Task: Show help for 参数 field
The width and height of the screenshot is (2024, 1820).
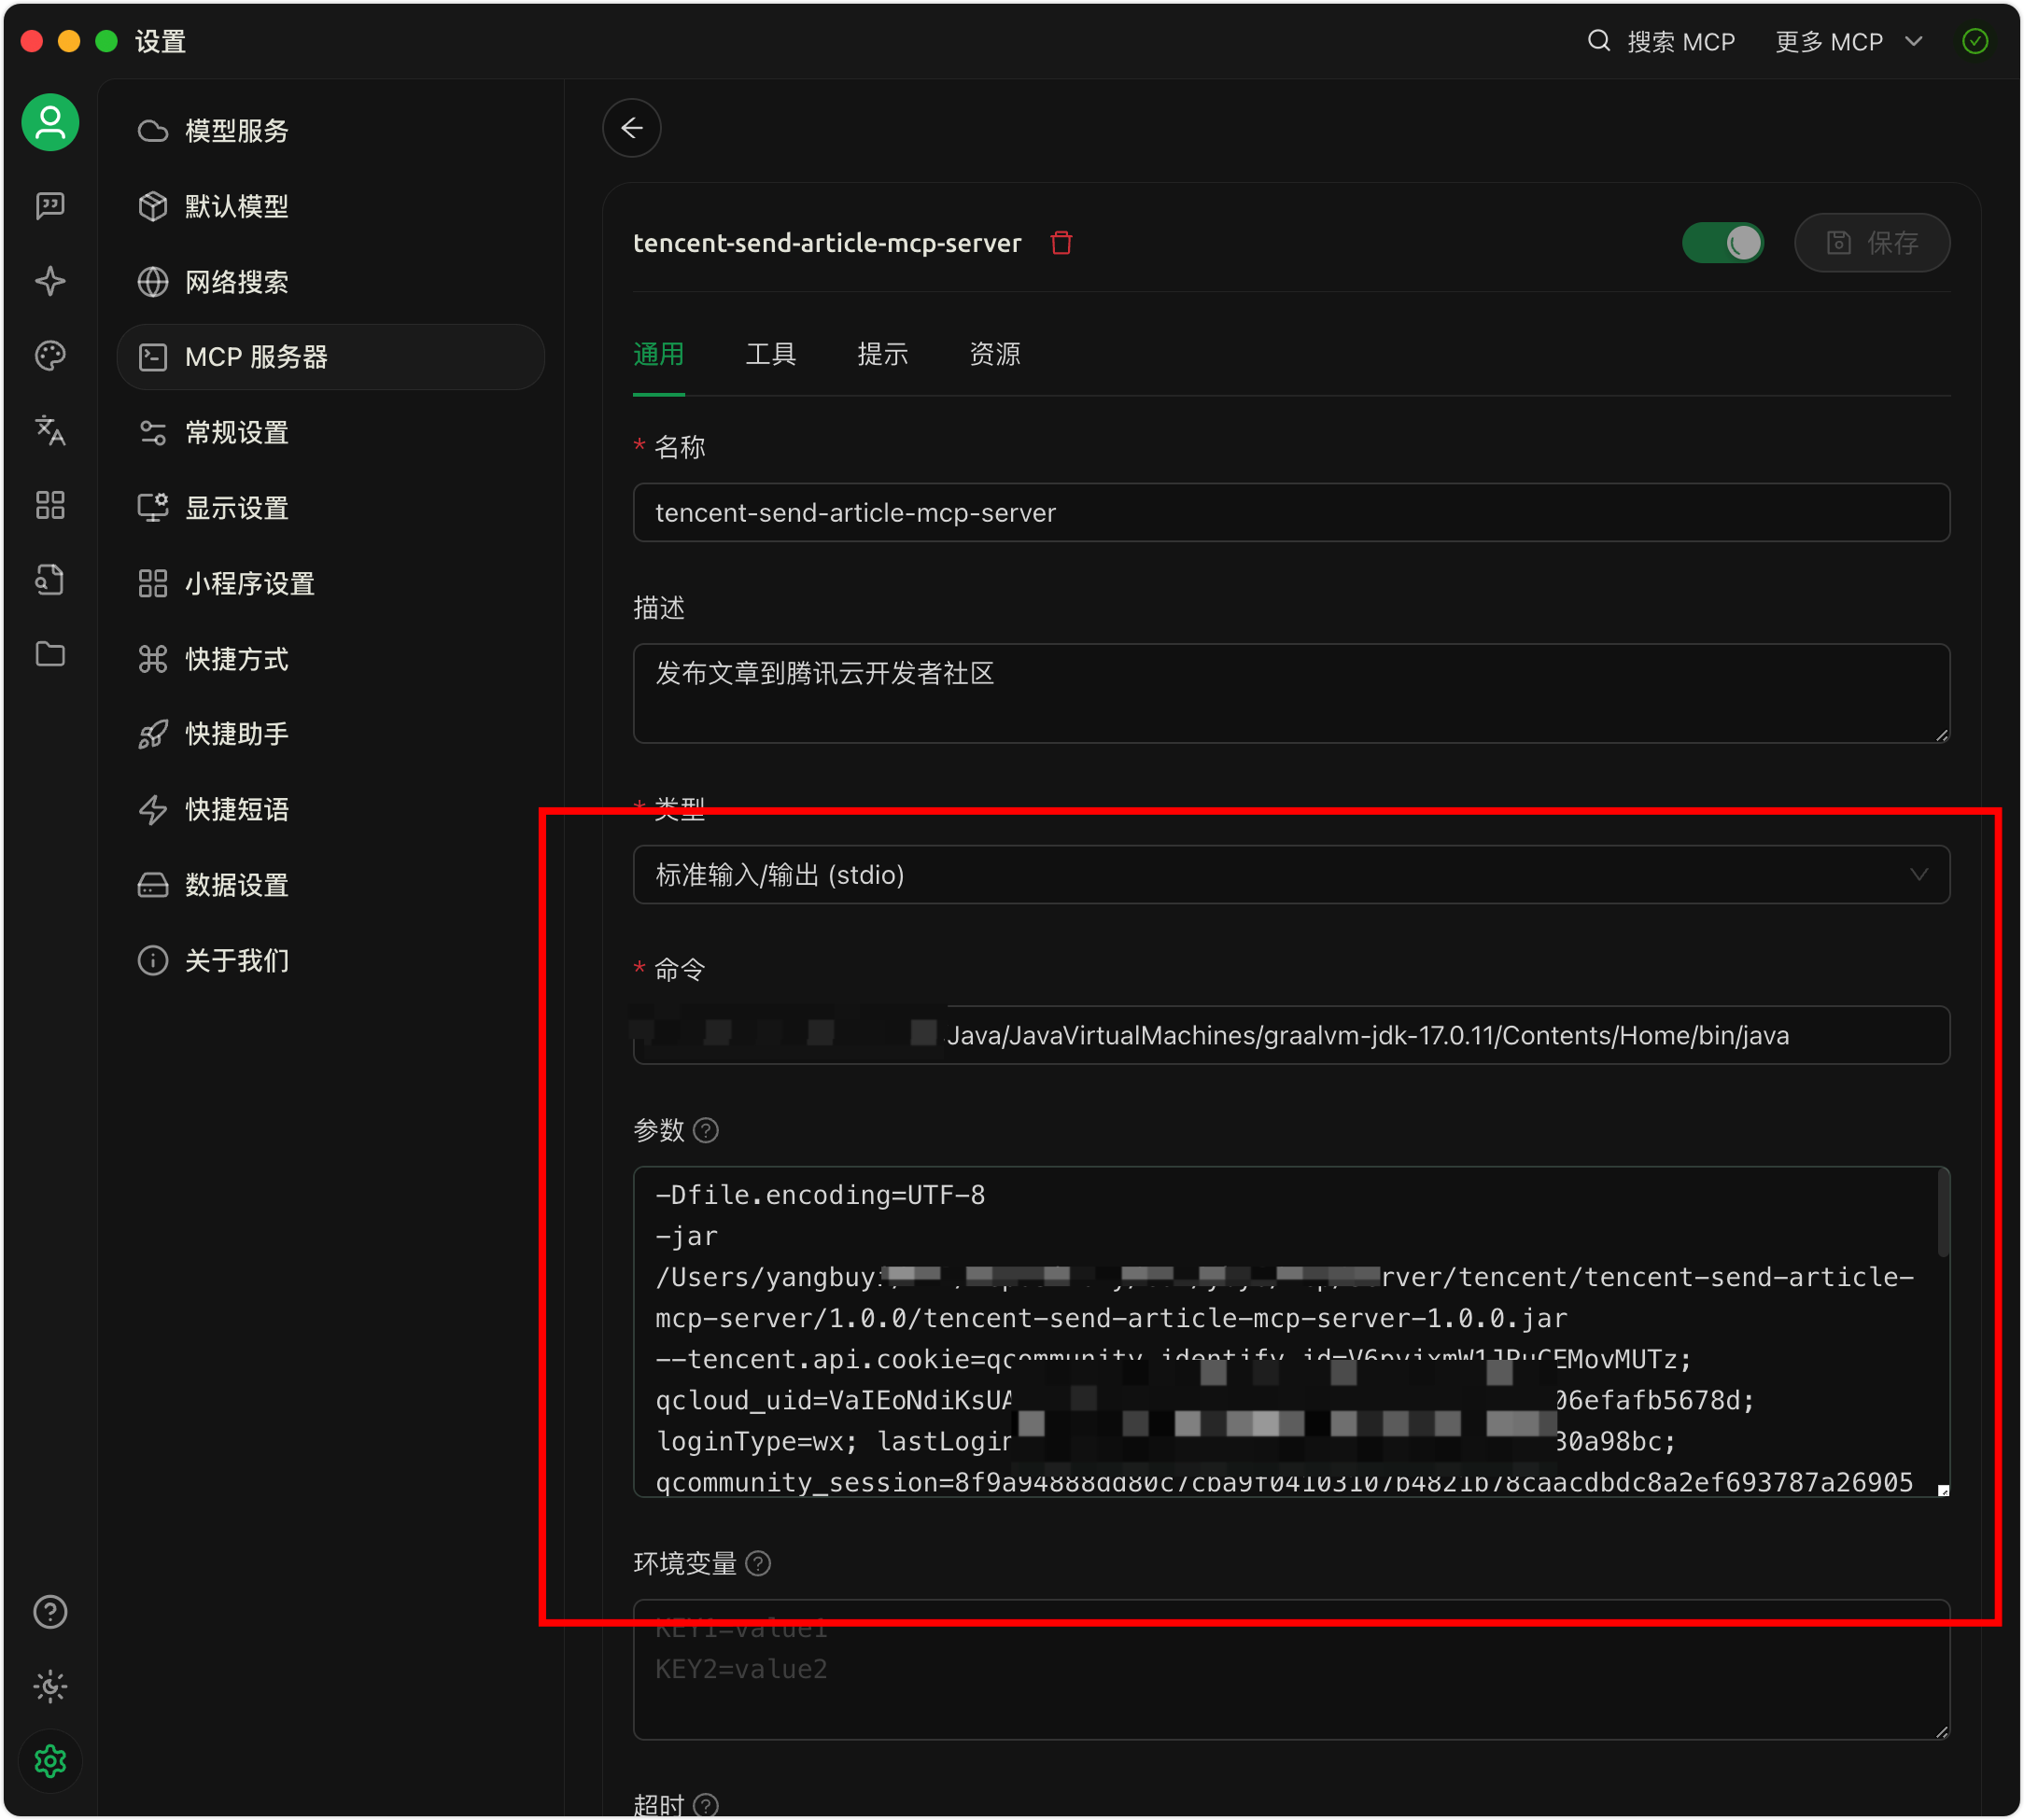Action: coord(706,1131)
